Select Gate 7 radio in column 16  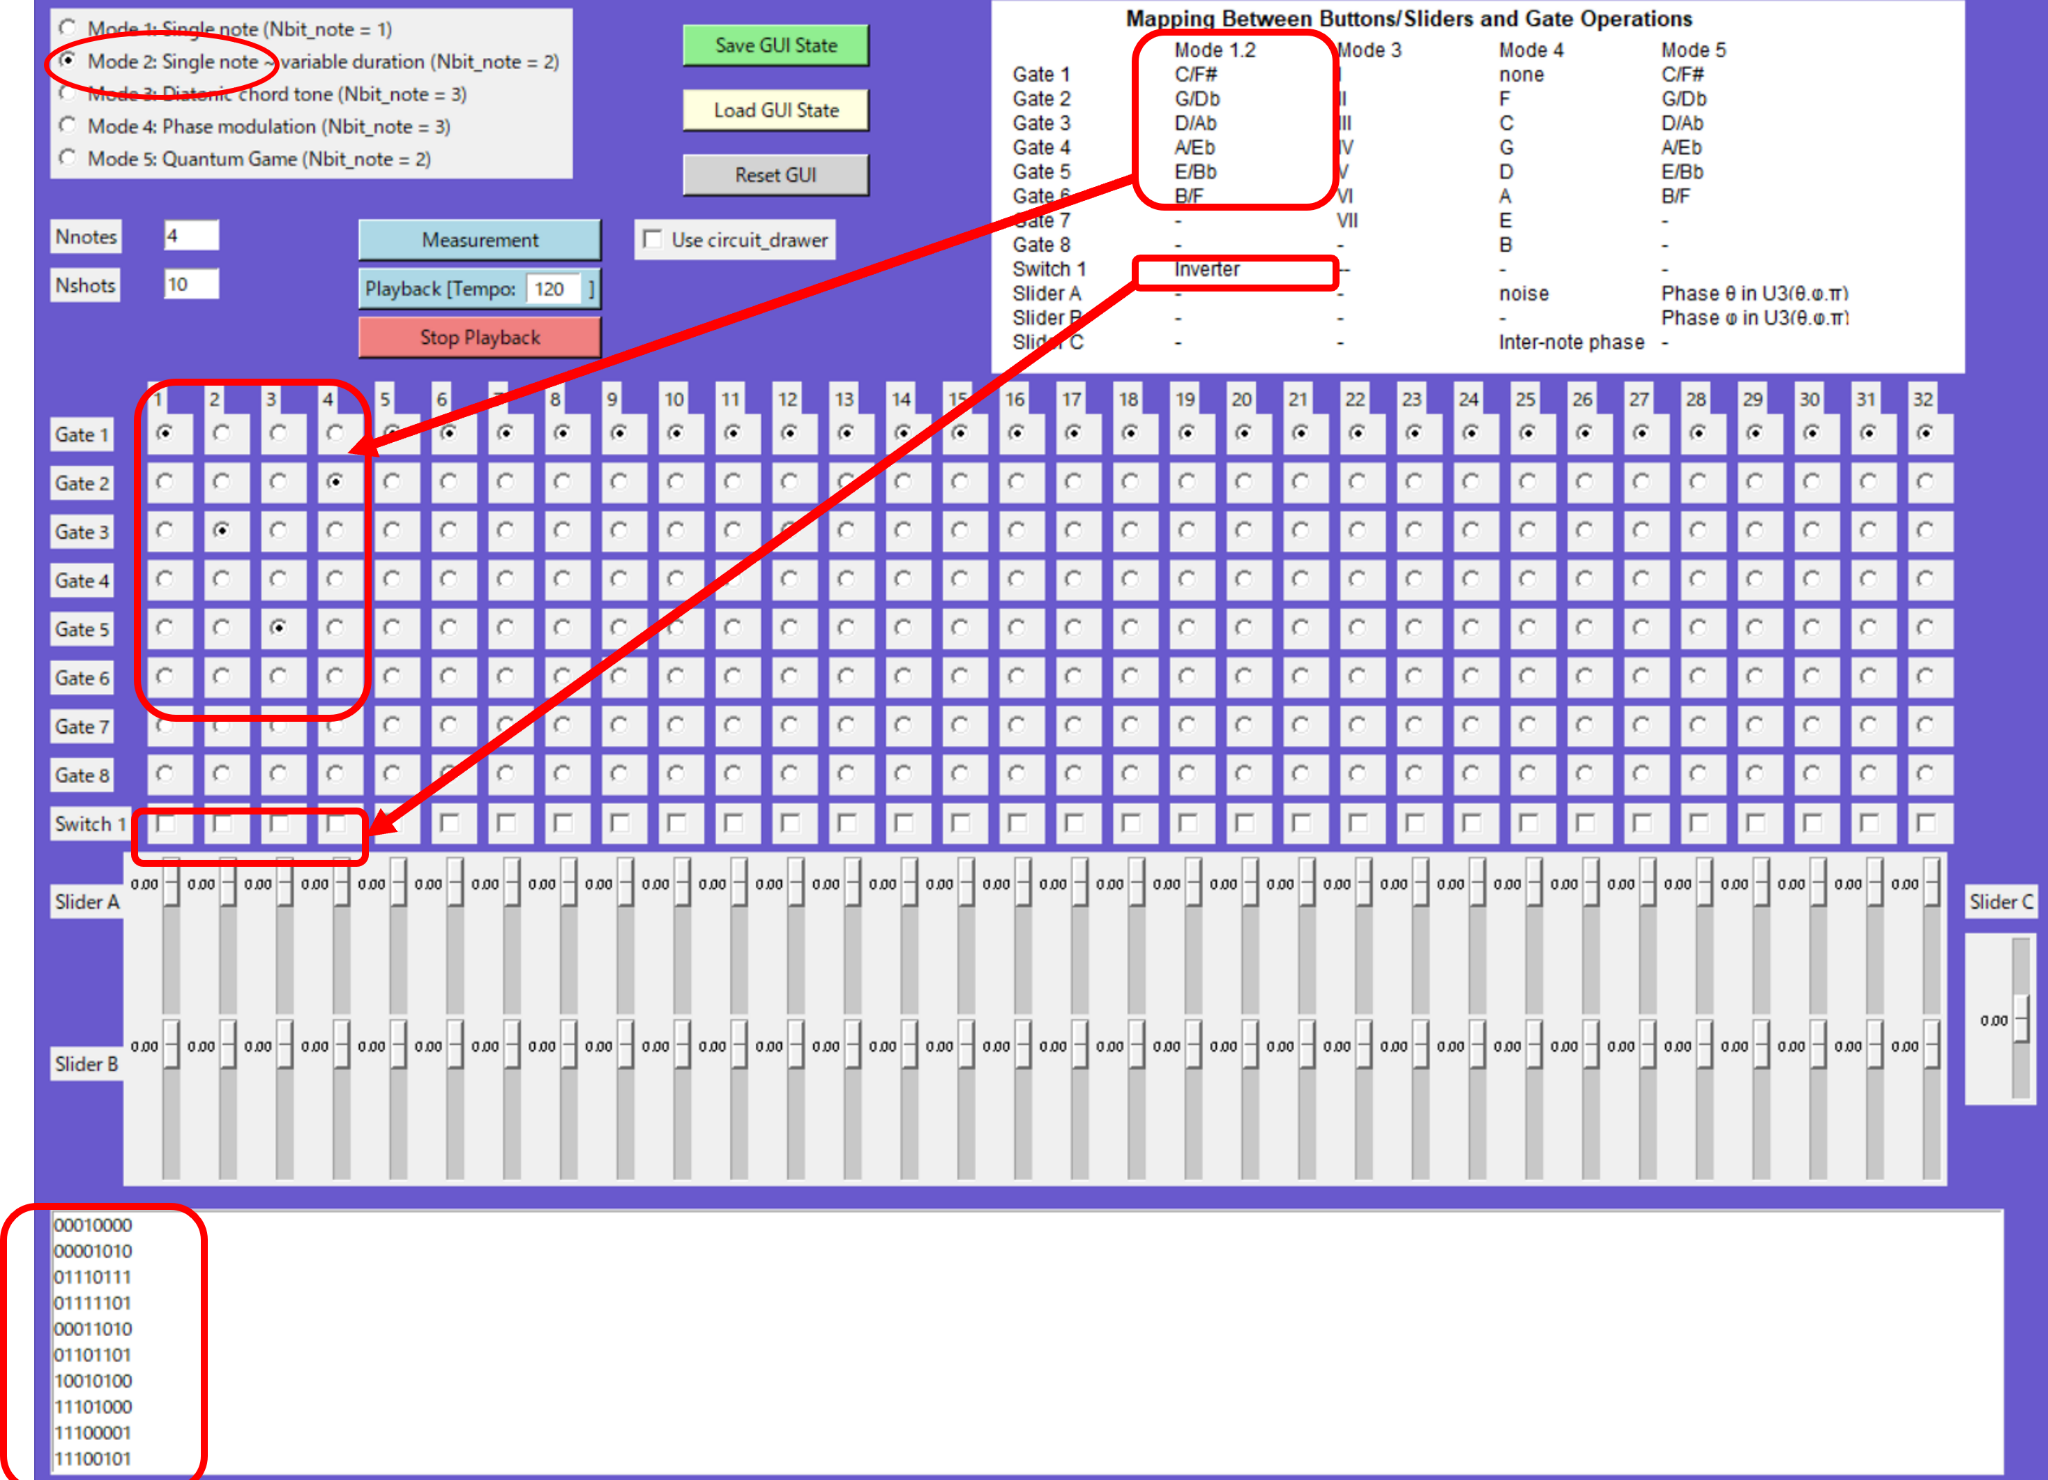pos(1016,725)
